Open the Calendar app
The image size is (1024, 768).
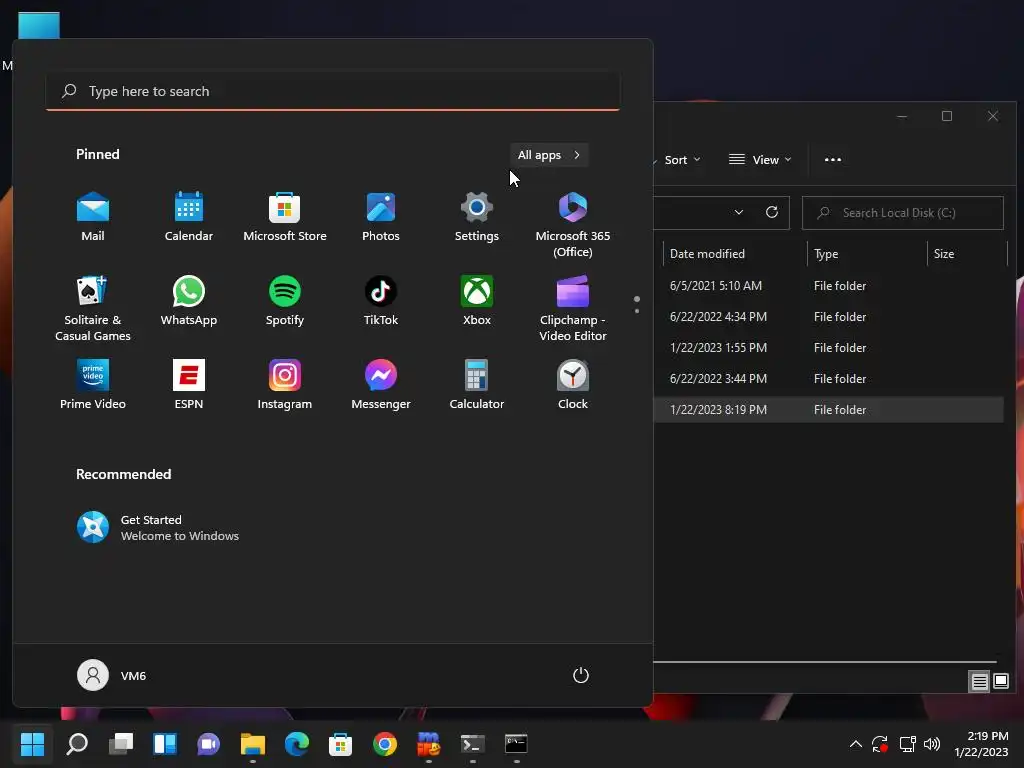[x=189, y=217]
